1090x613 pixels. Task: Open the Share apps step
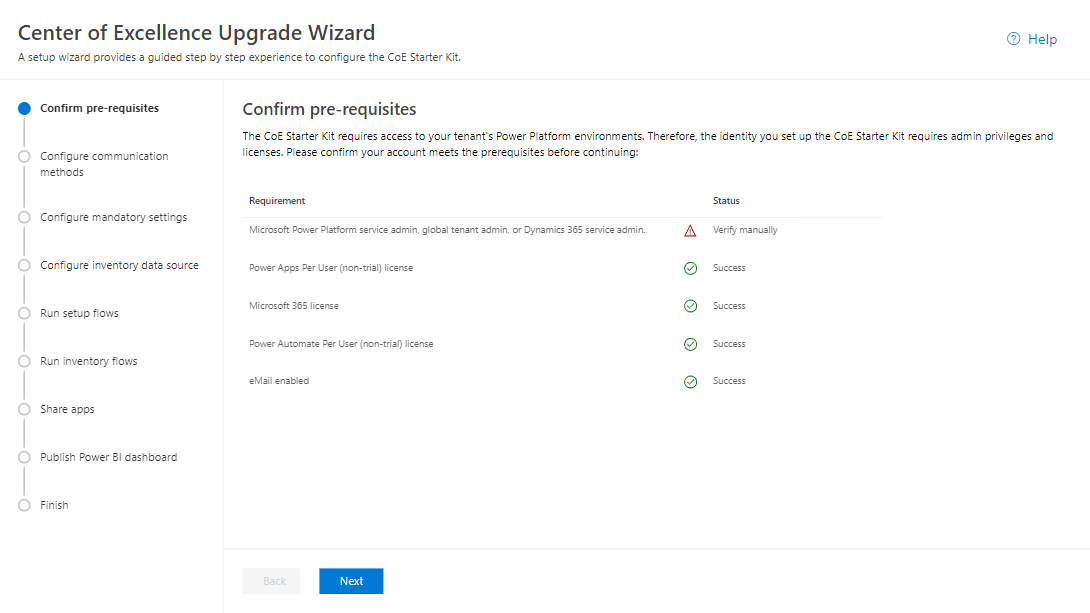[67, 409]
